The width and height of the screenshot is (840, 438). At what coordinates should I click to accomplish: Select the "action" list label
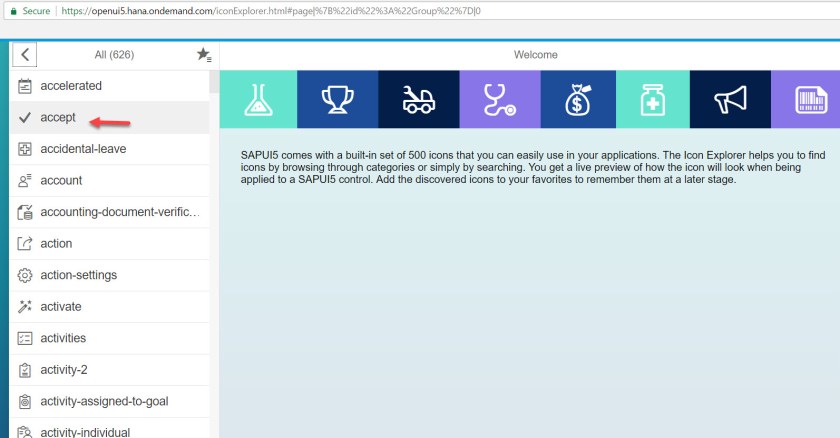coord(56,244)
